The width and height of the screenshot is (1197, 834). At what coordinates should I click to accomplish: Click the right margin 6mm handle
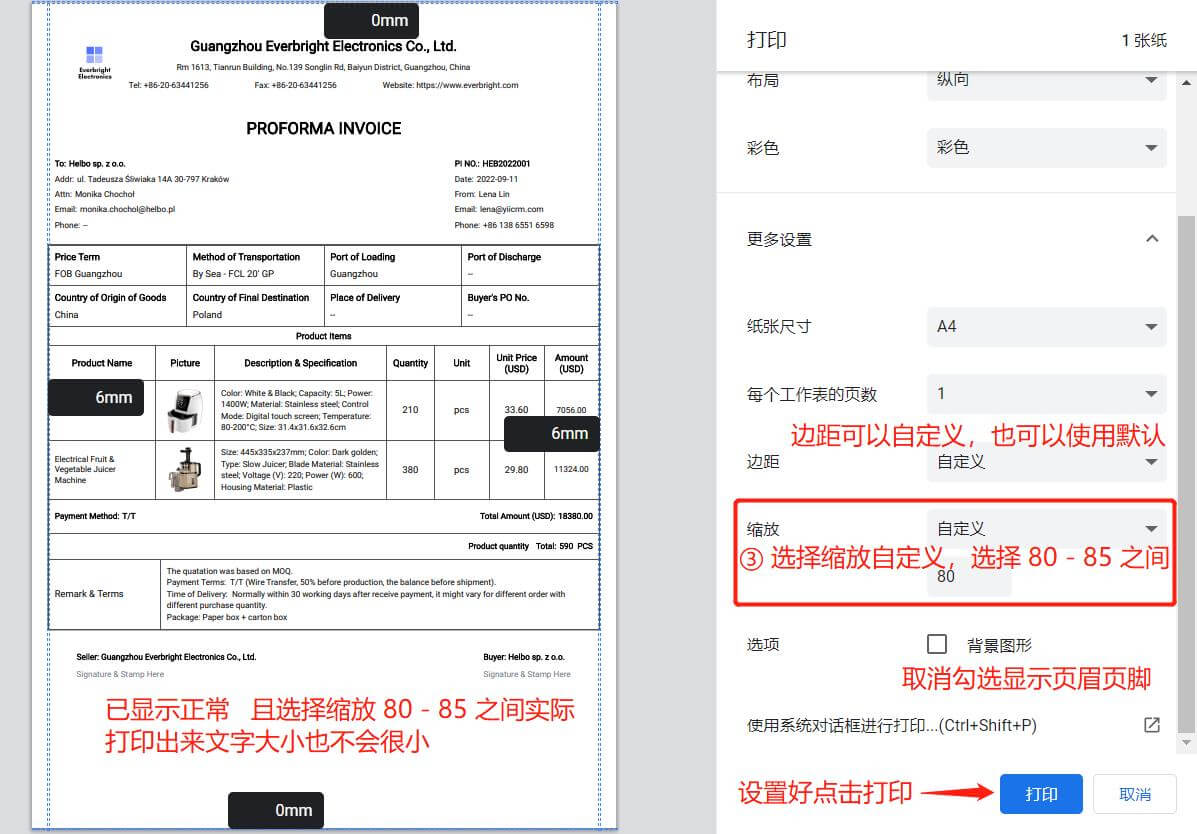click(x=552, y=433)
